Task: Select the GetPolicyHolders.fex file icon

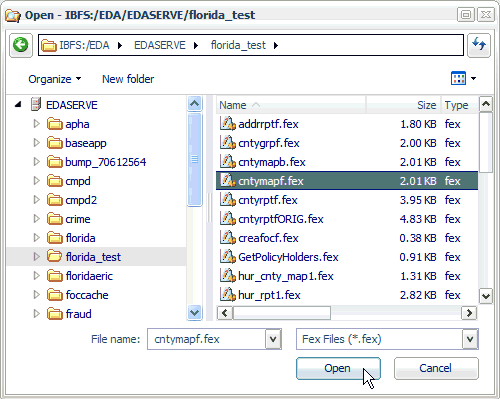Action: tap(228, 257)
